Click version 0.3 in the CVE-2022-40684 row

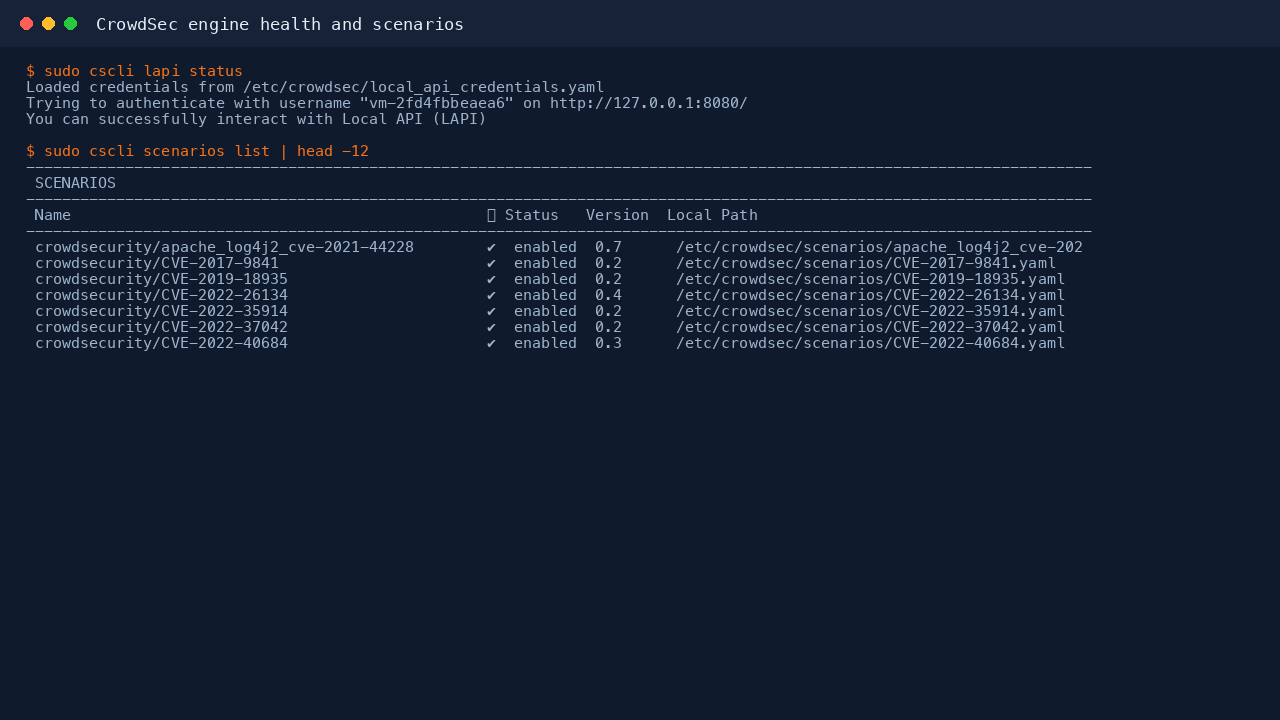608,343
